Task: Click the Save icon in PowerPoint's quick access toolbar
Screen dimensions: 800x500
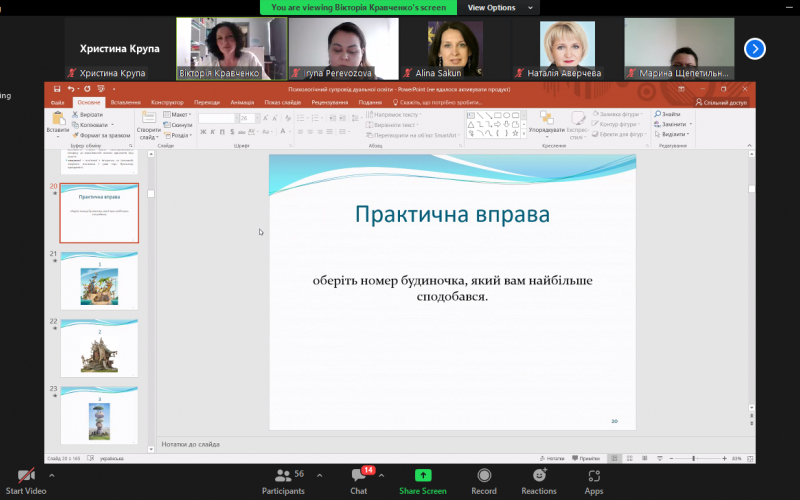Action: click(x=57, y=89)
